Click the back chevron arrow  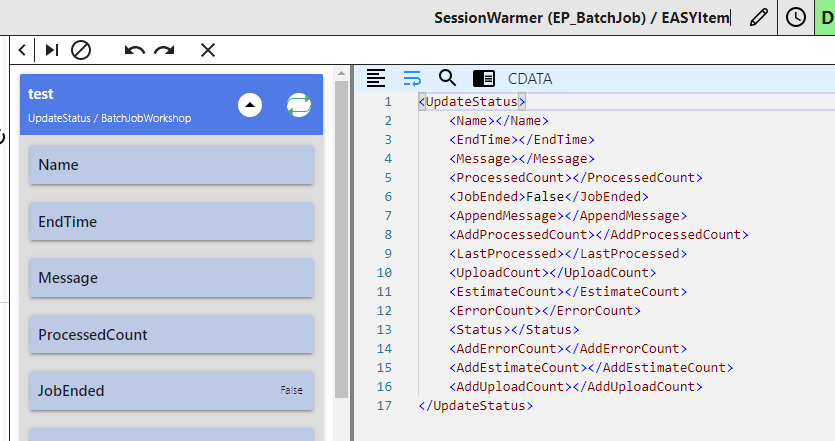pos(22,50)
